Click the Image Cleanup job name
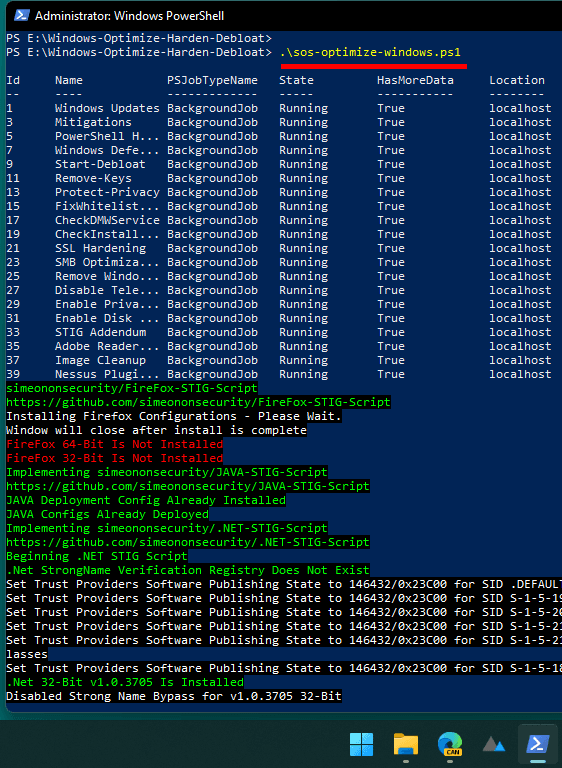The height and width of the screenshot is (768, 562). (x=100, y=360)
